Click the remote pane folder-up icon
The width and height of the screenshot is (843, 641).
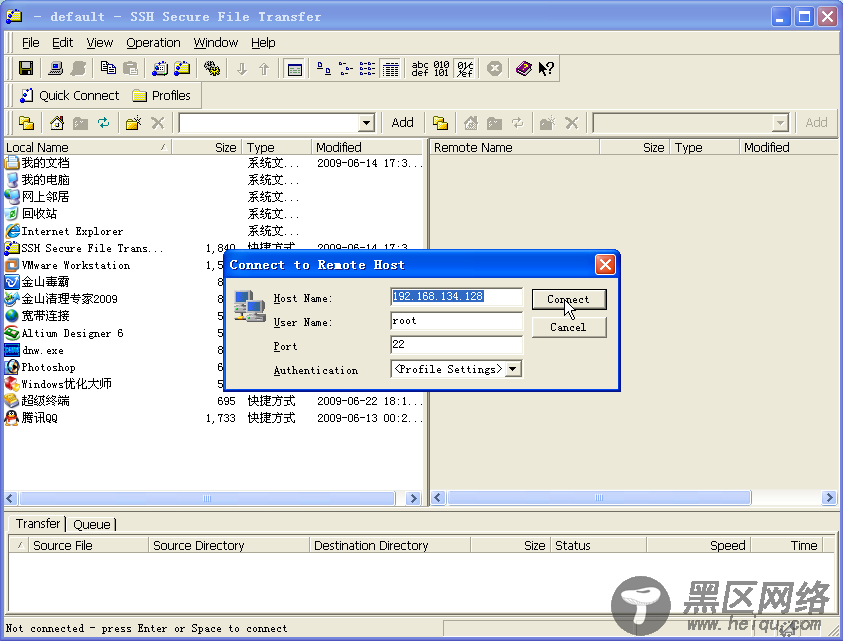coord(440,123)
